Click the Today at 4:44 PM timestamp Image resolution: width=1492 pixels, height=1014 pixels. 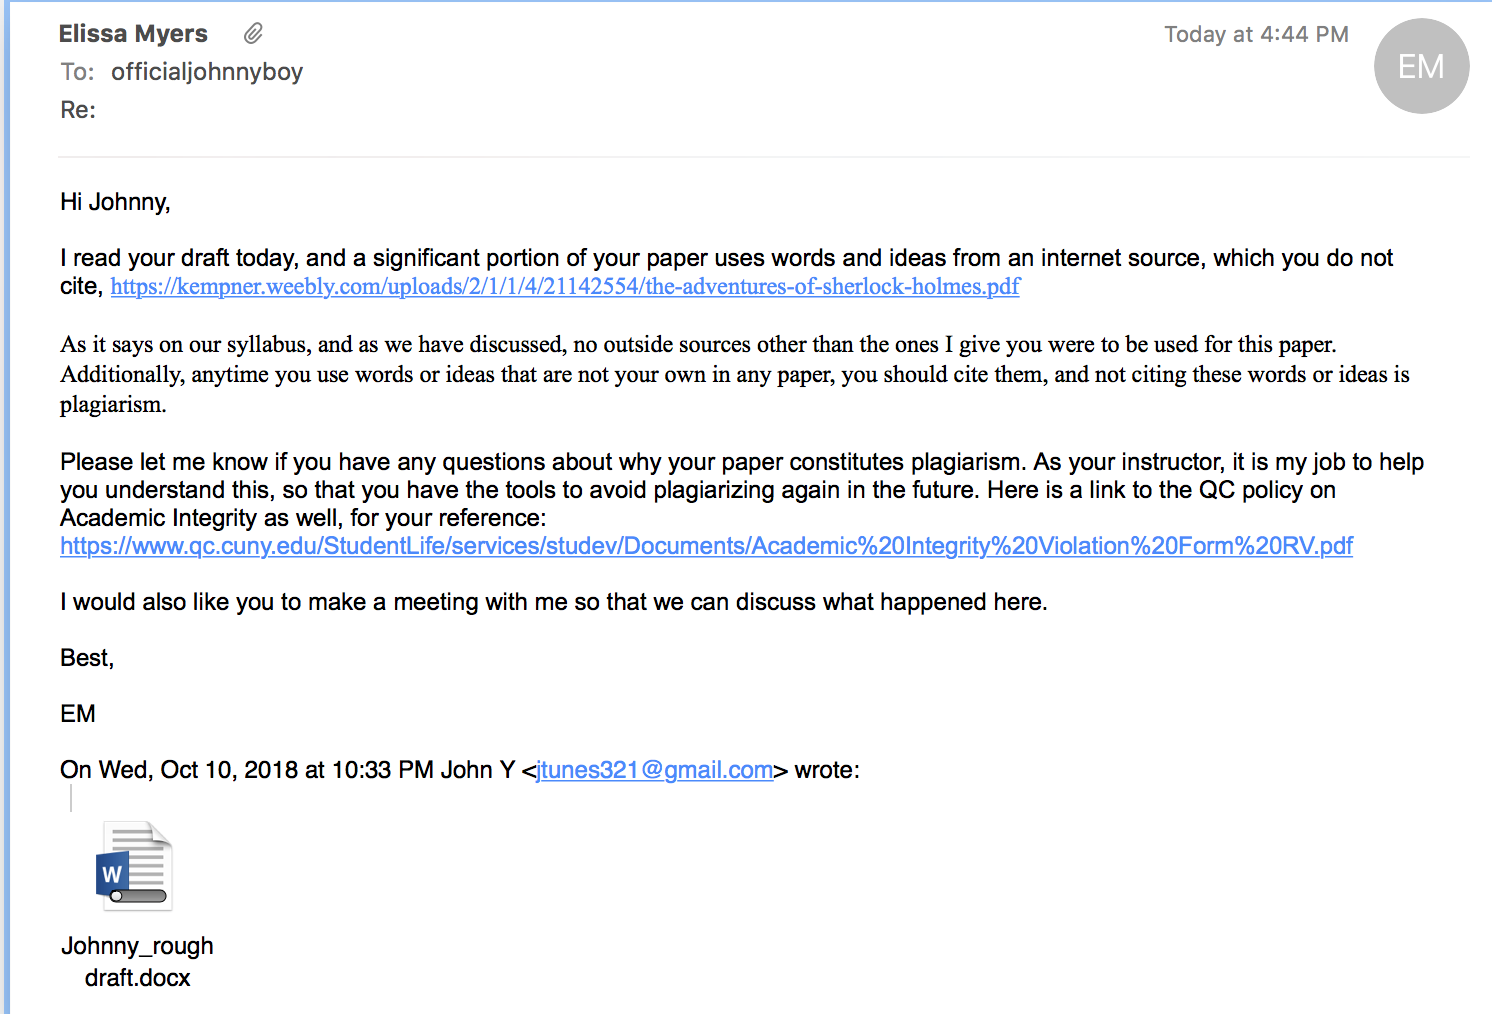pos(1256,35)
